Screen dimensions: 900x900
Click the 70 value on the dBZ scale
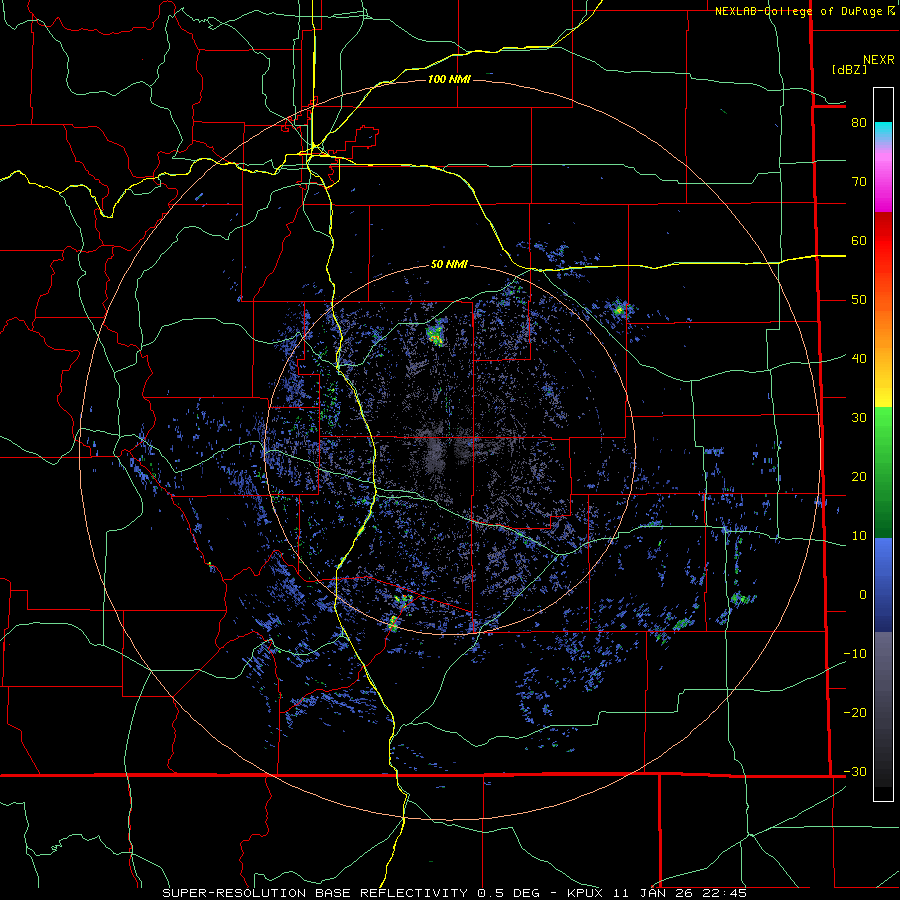[x=859, y=181]
